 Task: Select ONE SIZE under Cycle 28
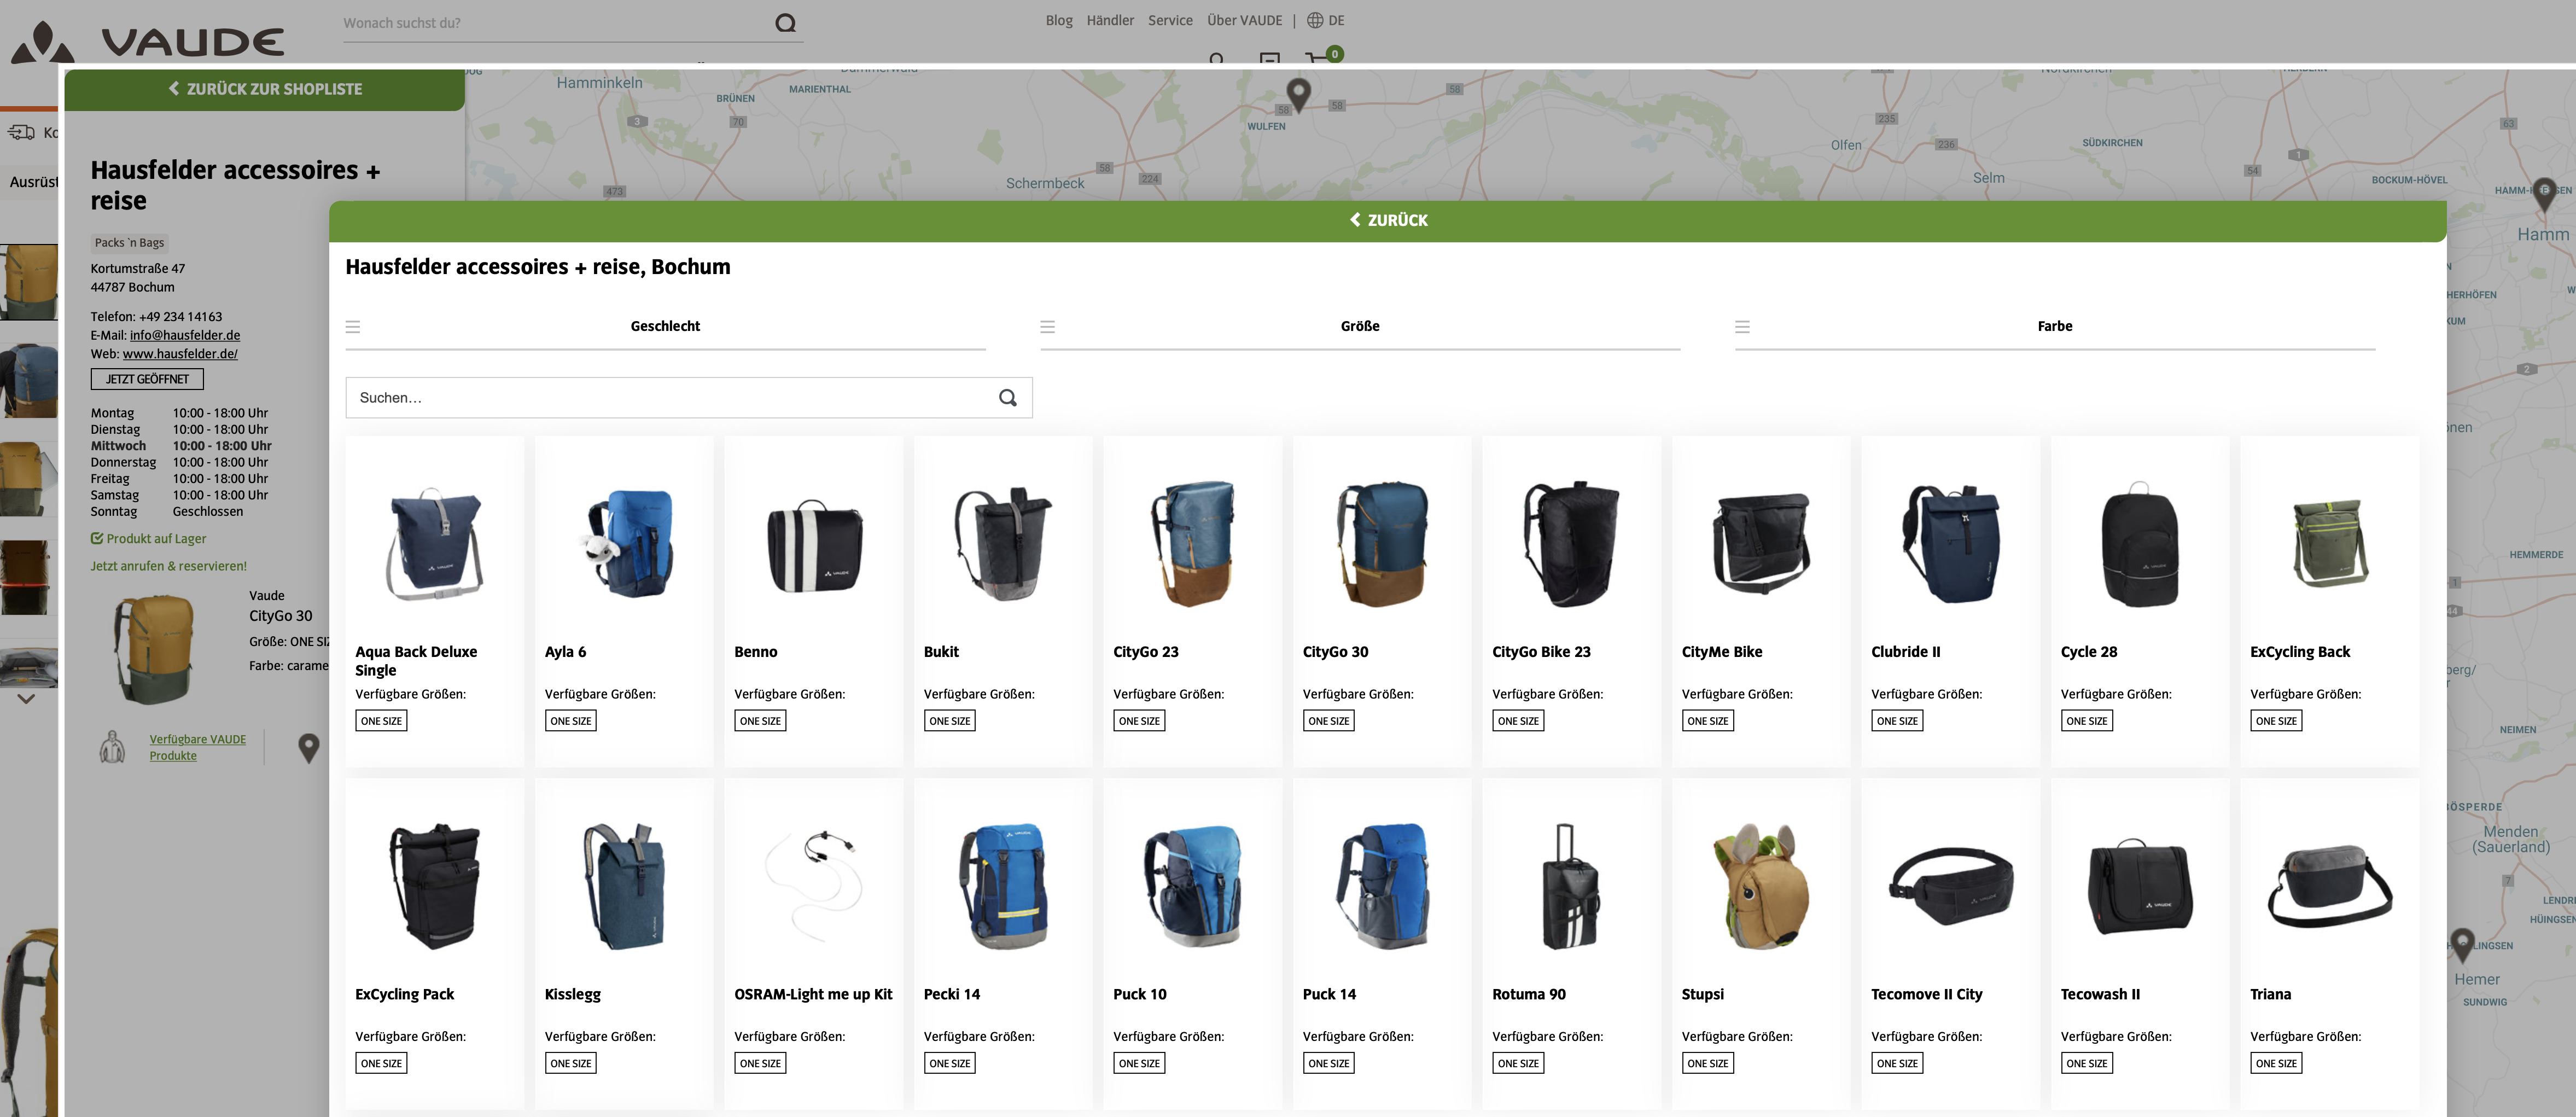pos(2086,721)
